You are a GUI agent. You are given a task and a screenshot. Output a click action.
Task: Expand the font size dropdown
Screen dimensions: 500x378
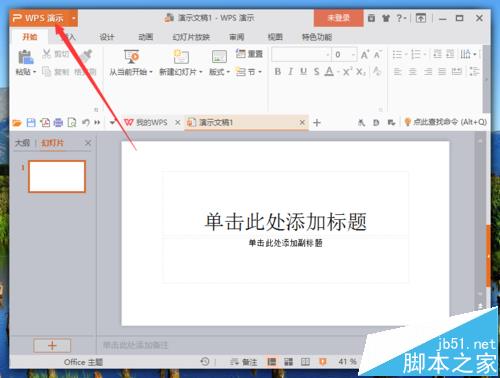353,55
